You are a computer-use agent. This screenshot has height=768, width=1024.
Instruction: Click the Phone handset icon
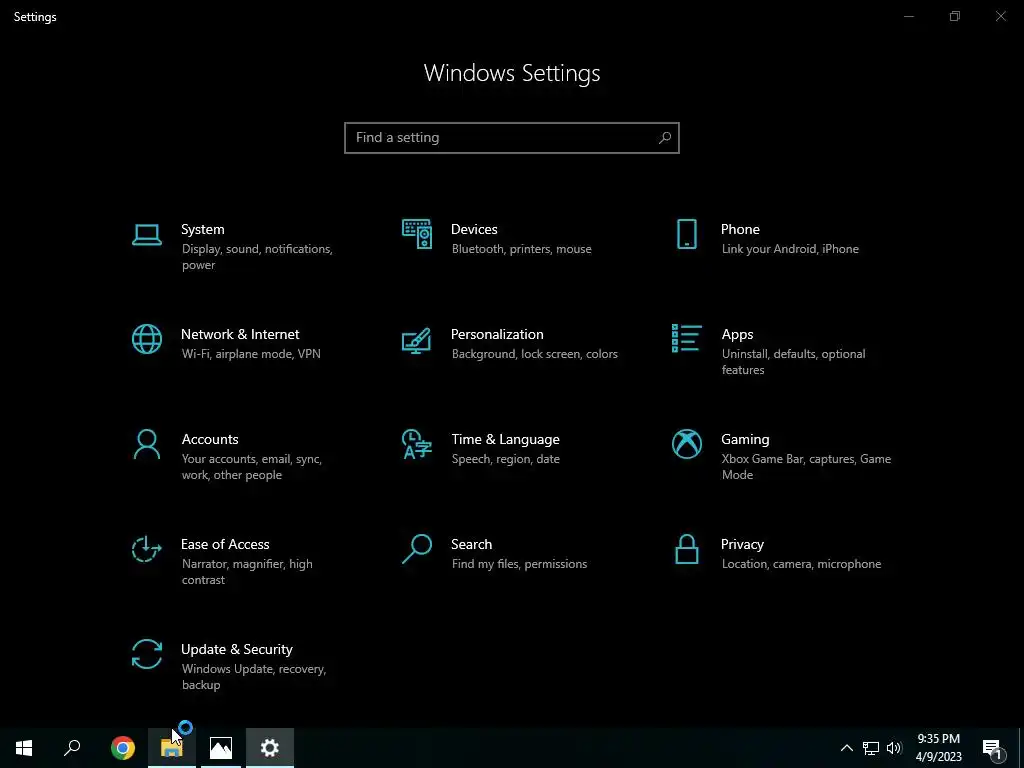(686, 234)
